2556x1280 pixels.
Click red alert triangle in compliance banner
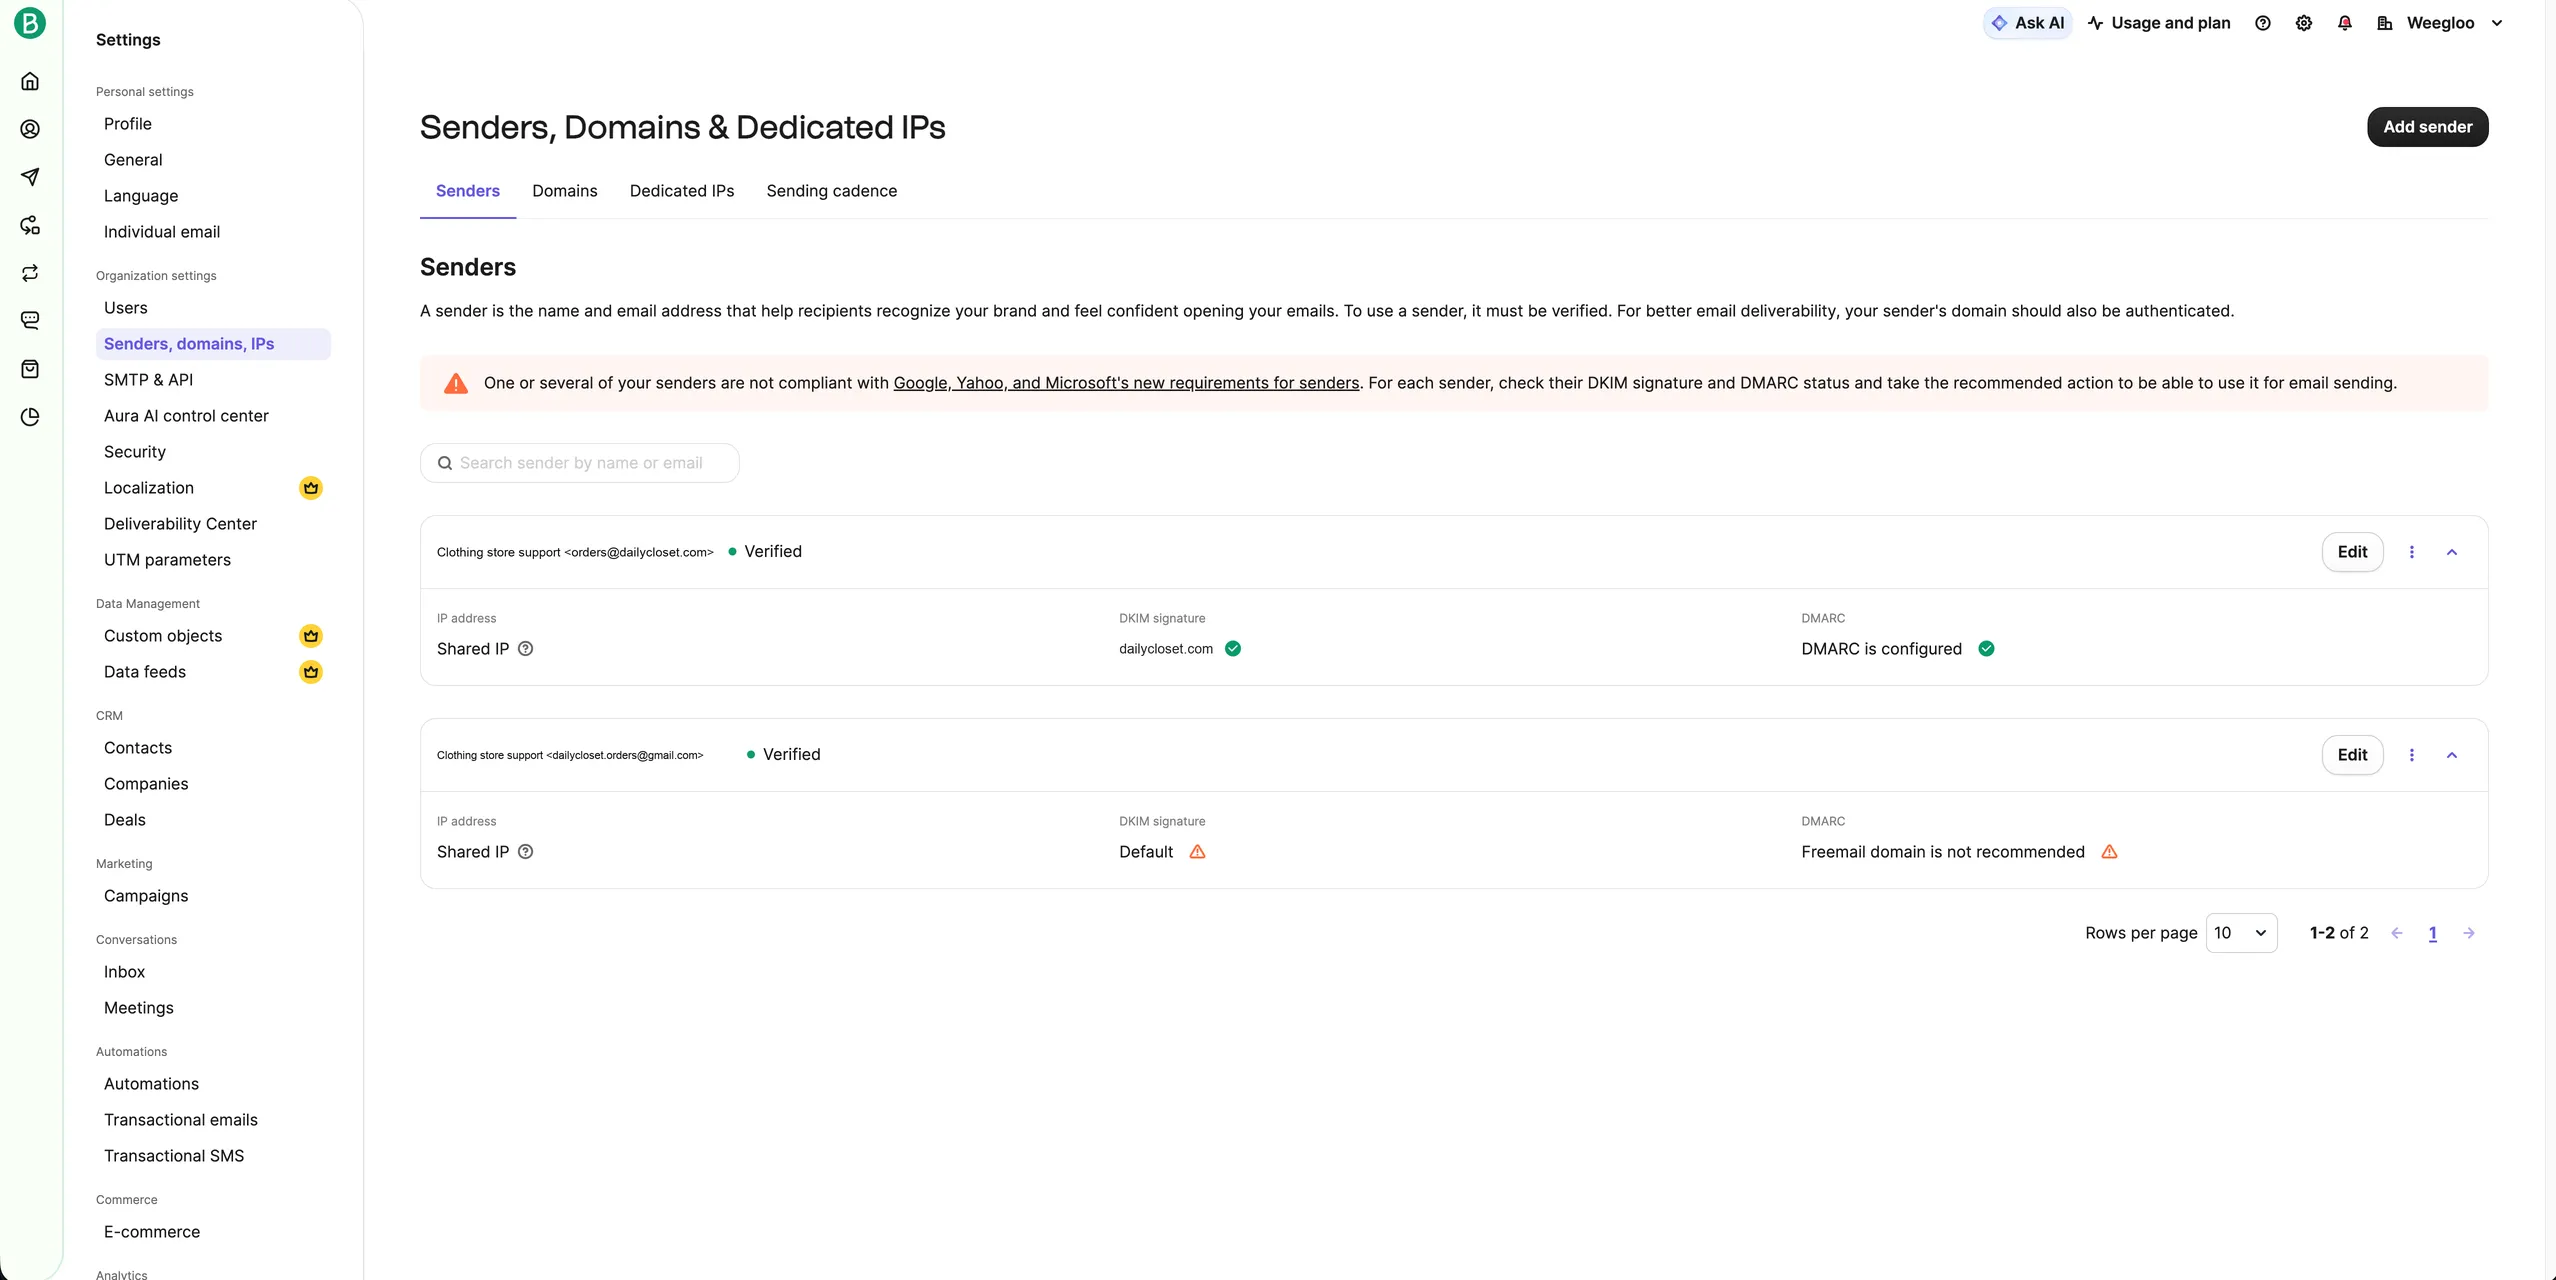click(456, 383)
